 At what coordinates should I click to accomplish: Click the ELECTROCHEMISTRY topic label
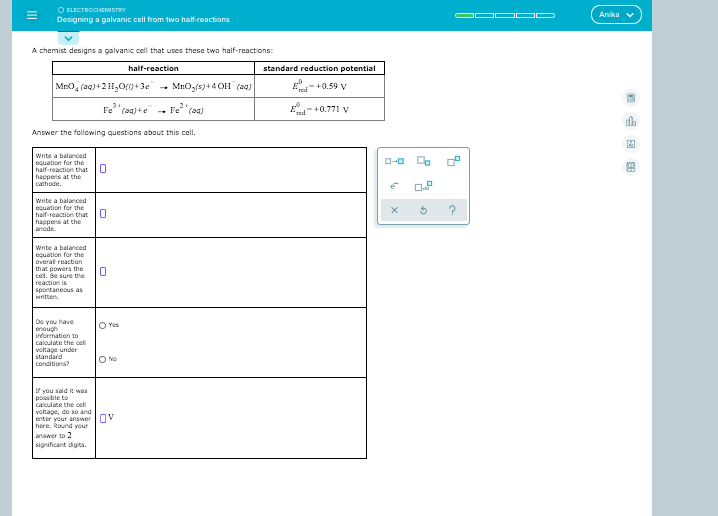[96, 10]
